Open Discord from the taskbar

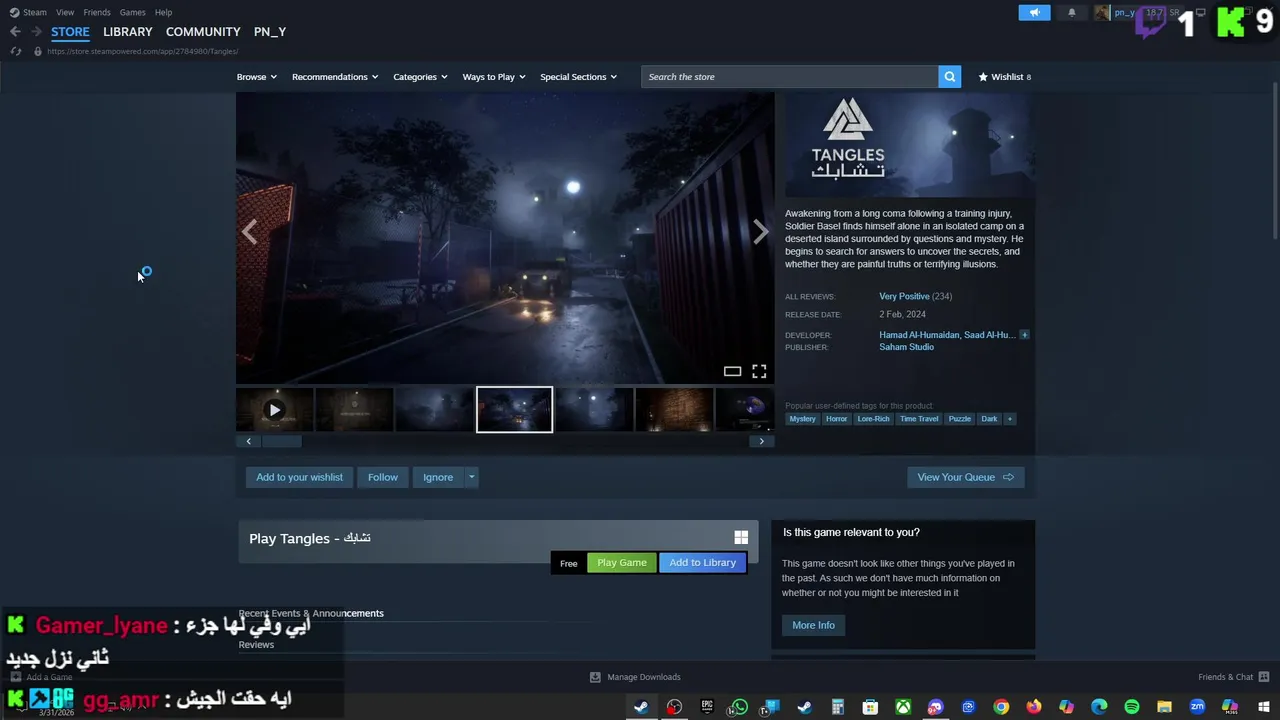935,707
